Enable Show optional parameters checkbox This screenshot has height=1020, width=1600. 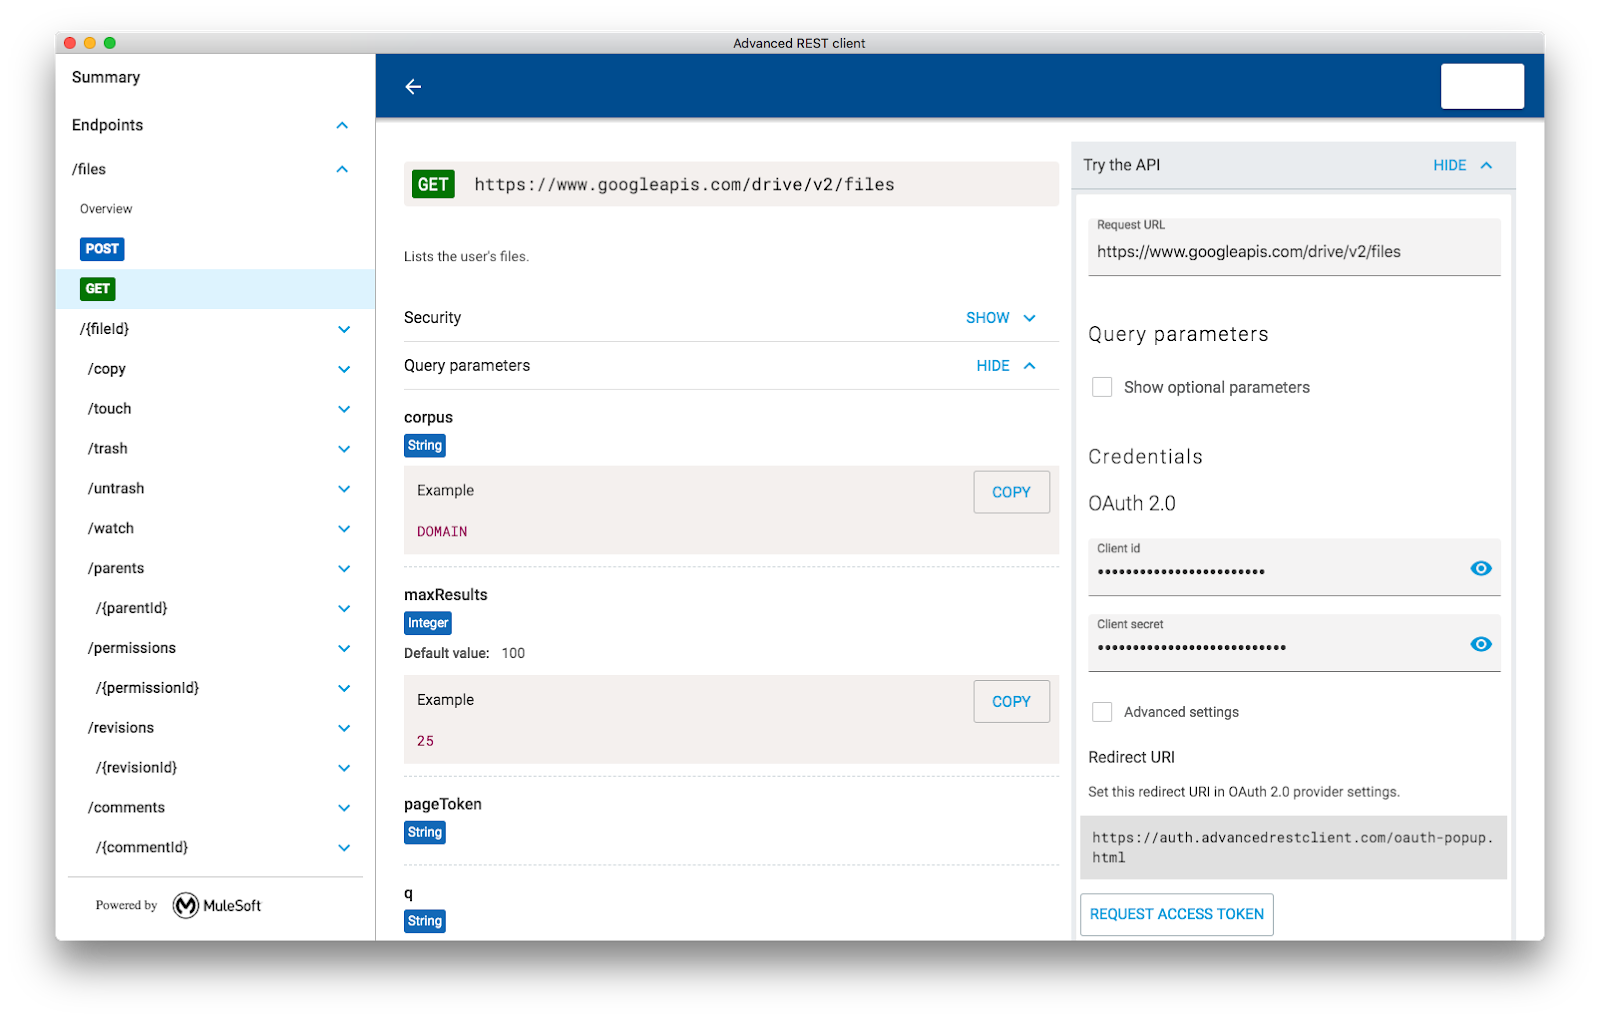[x=1102, y=387]
